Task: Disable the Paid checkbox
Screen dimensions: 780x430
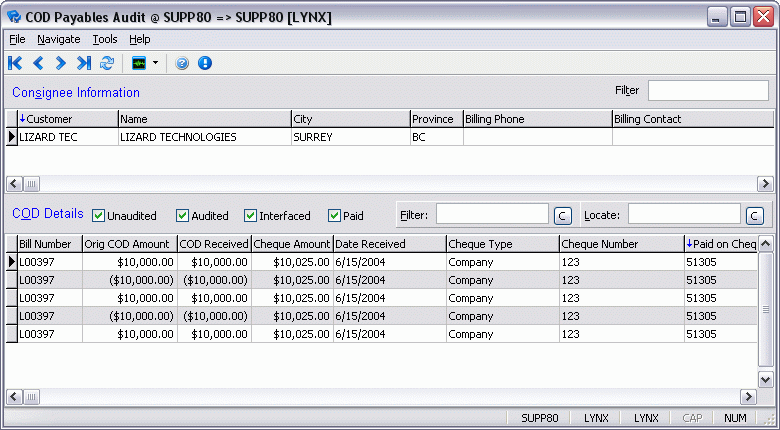Action: coord(335,215)
